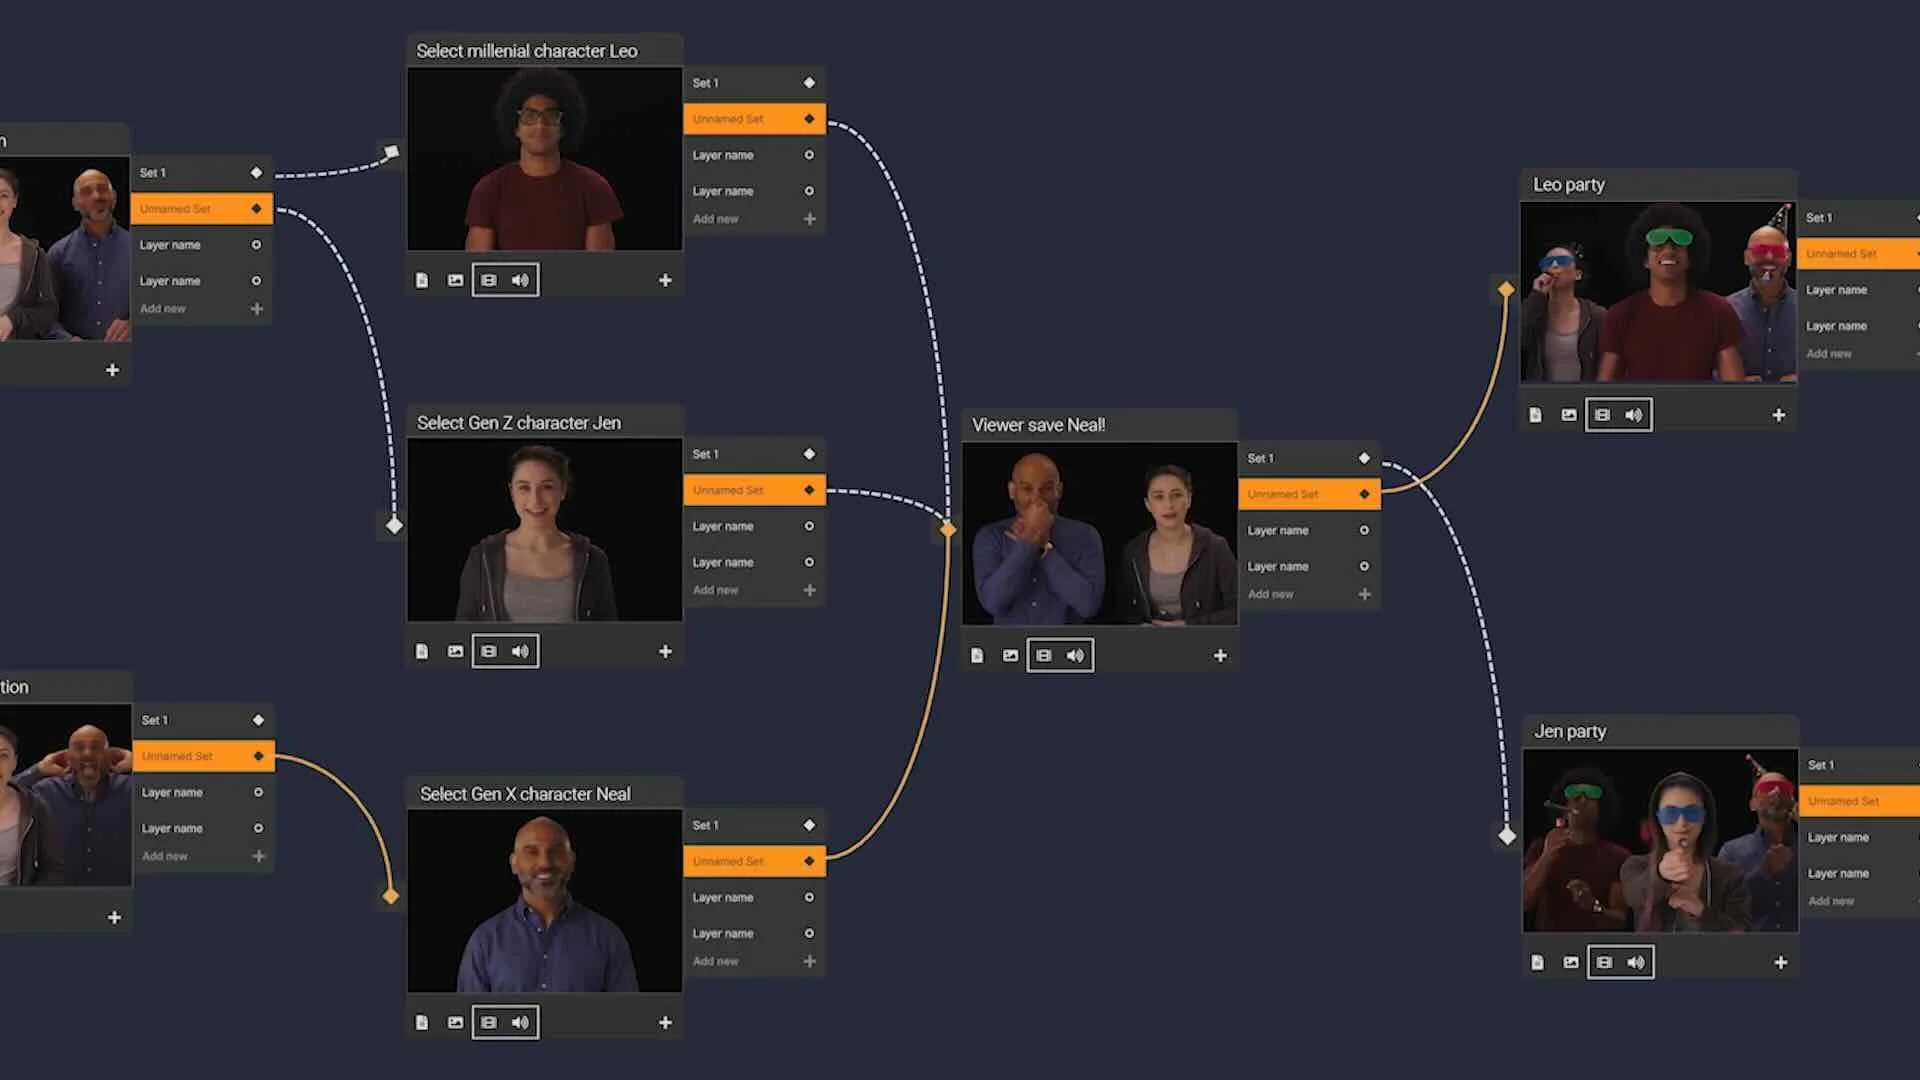Click image icon under Viewer save Neal! node

[1010, 655]
